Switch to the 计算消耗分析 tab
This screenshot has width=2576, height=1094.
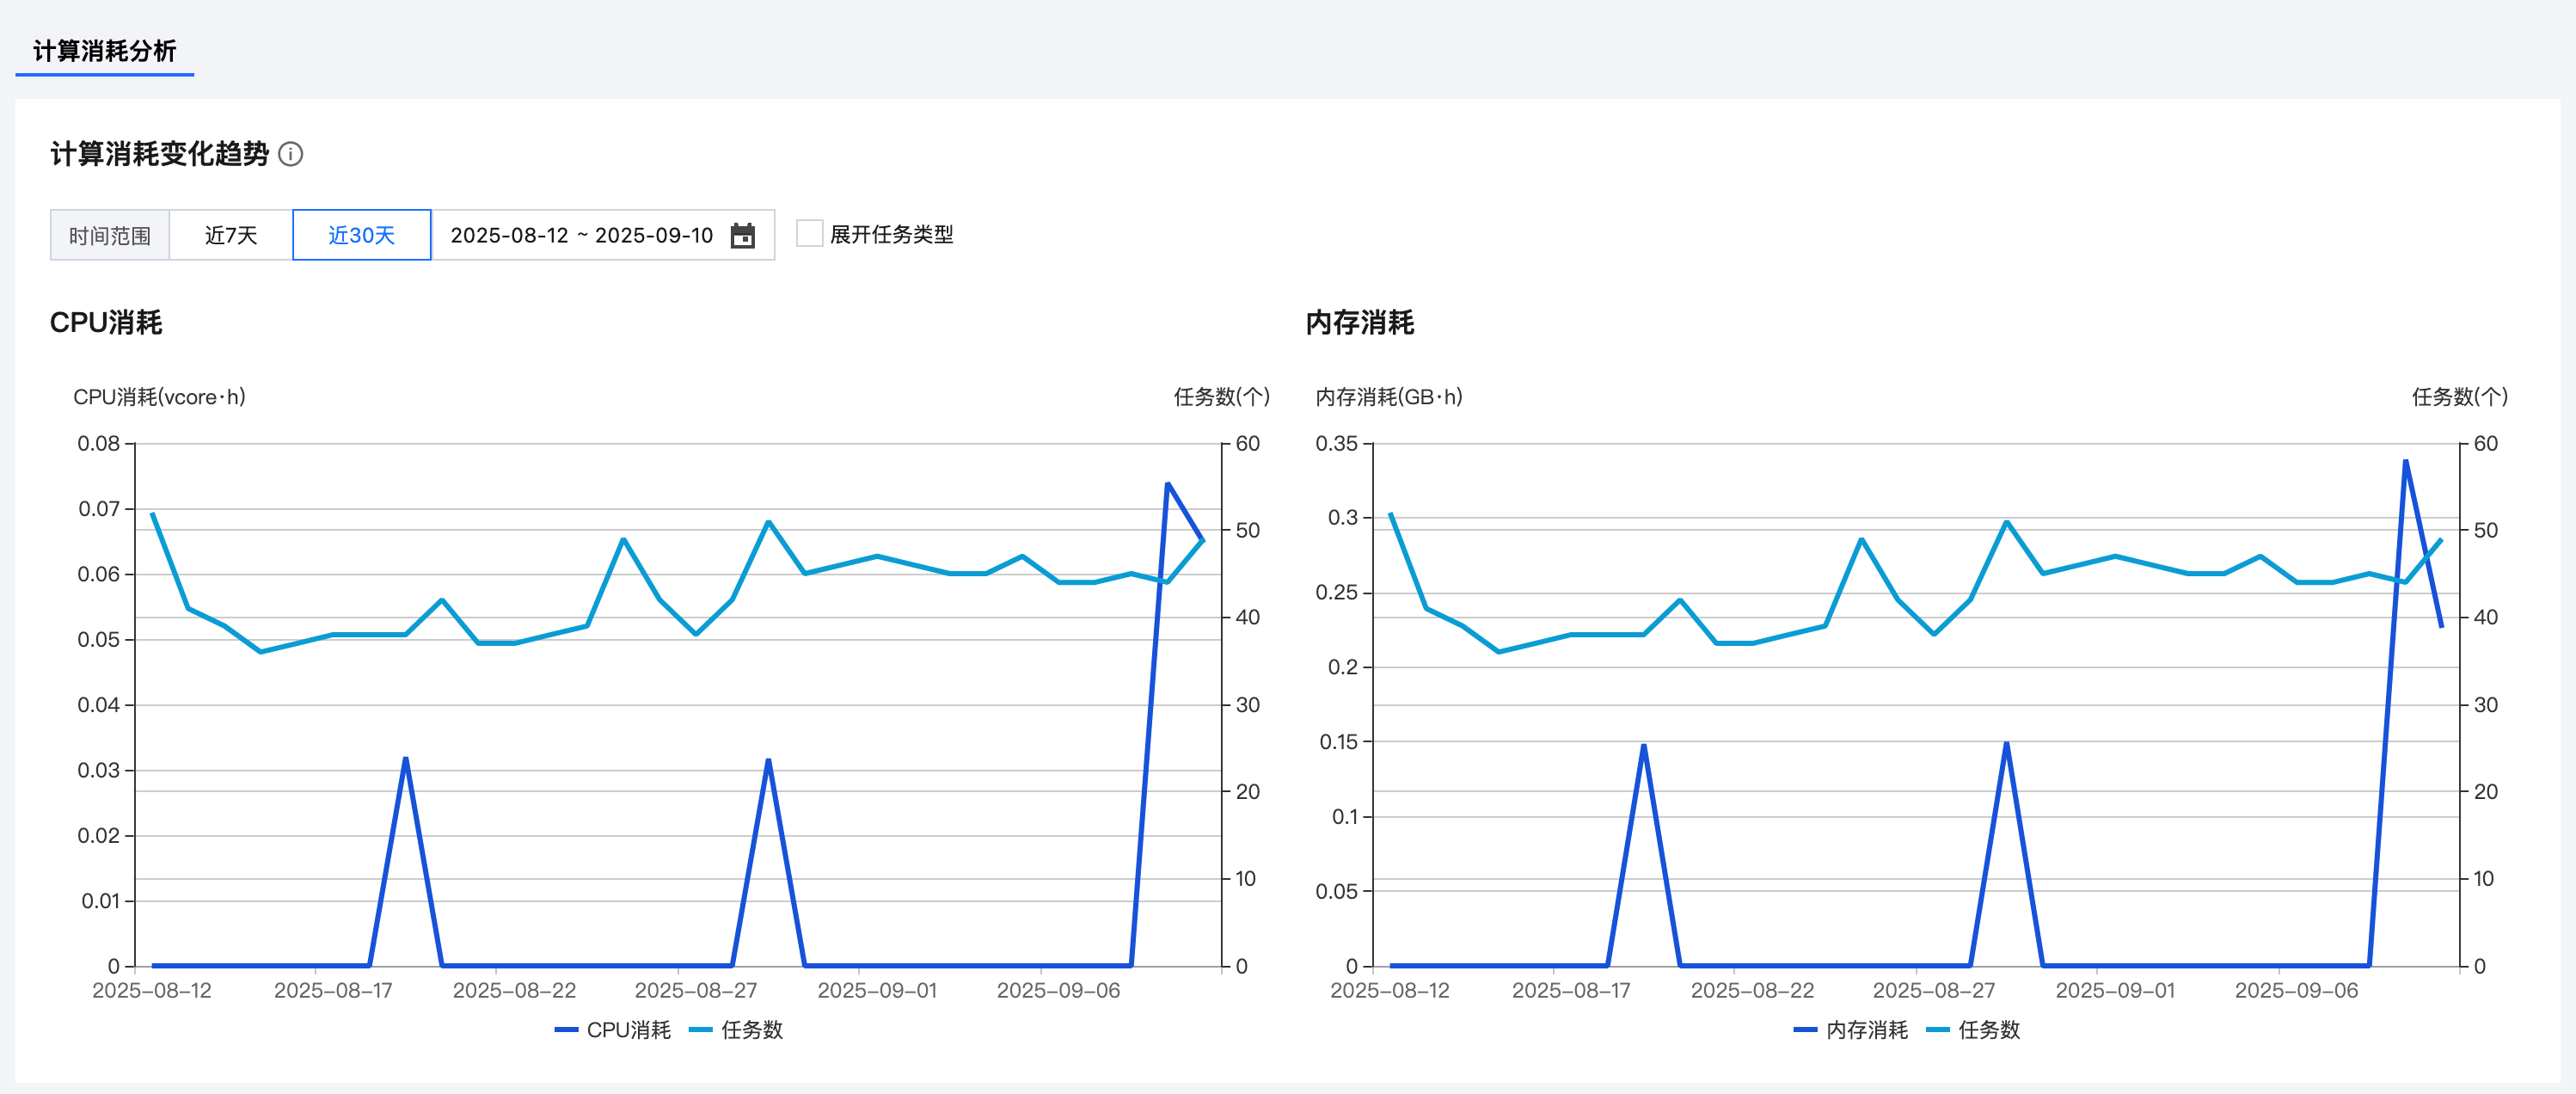(104, 51)
